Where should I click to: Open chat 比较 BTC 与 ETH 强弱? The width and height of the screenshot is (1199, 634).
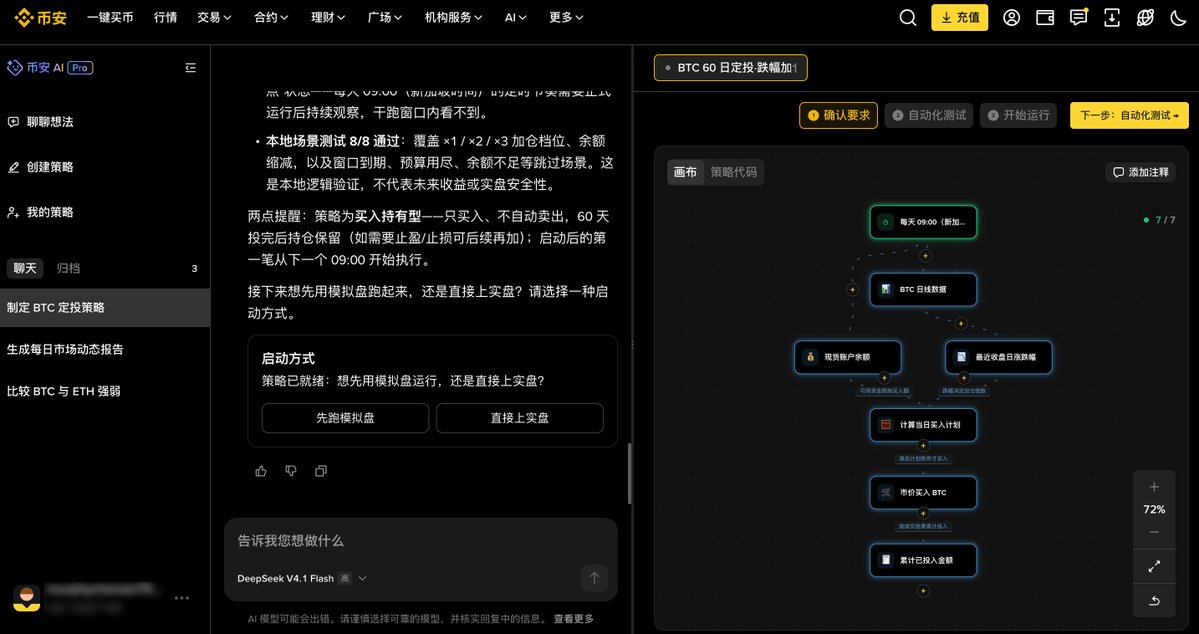click(105, 392)
